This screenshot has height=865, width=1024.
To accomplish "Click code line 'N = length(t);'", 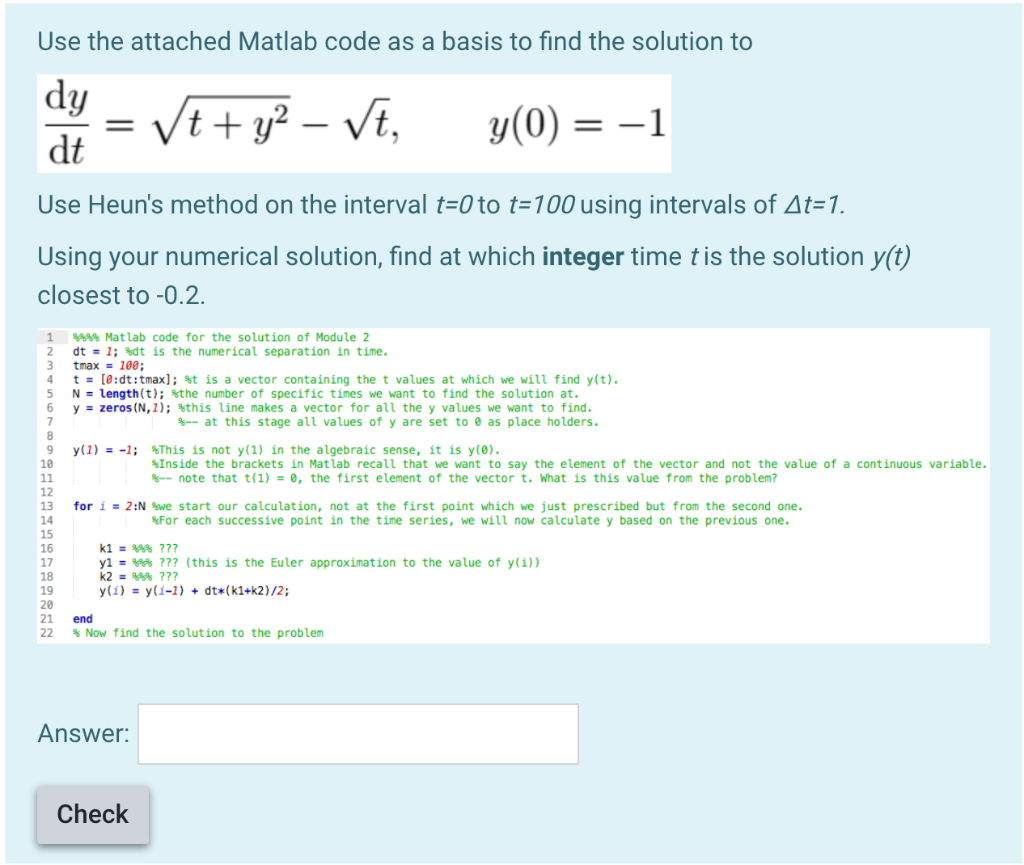I will click(x=119, y=394).
